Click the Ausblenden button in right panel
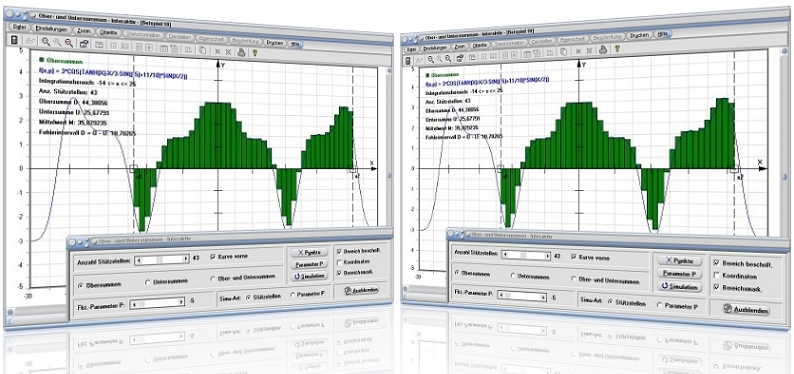The width and height of the screenshot is (794, 374). click(747, 310)
